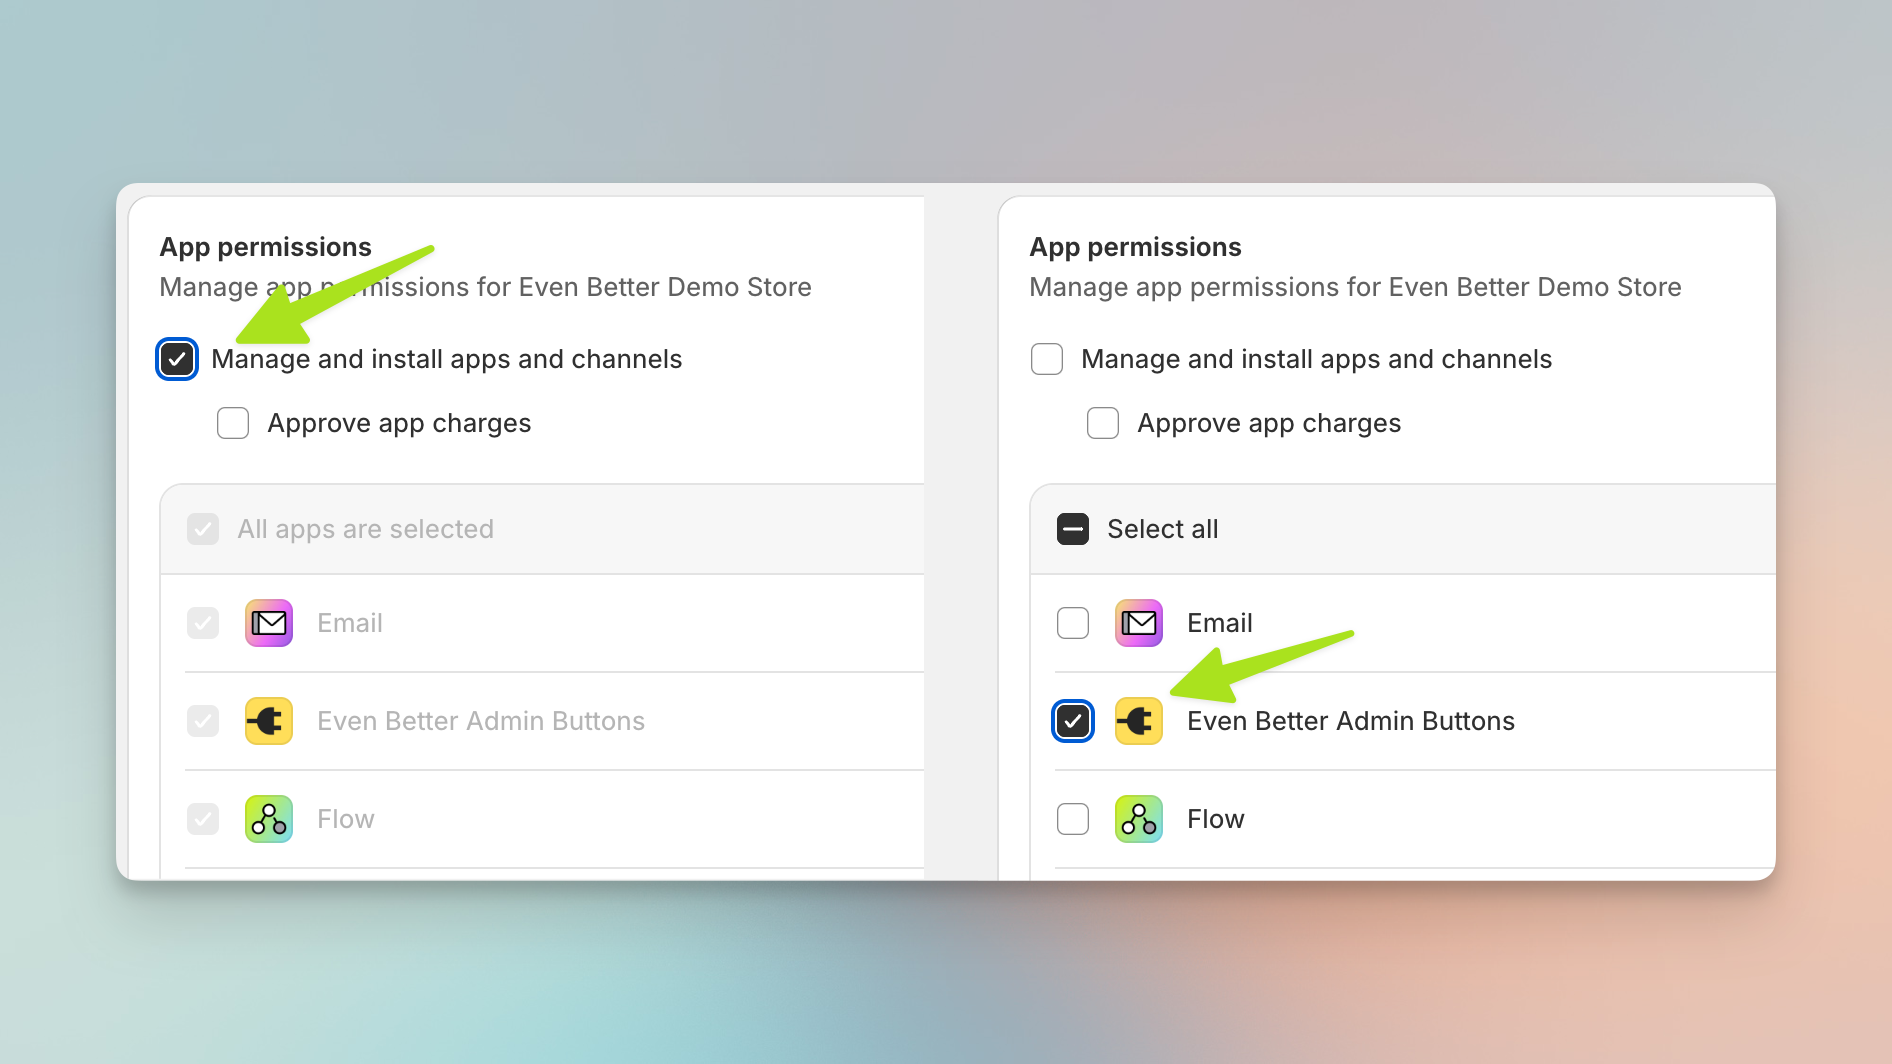The width and height of the screenshot is (1892, 1064).
Task: Click disabled Even Better Admin Buttons checkbox left
Action: [203, 721]
